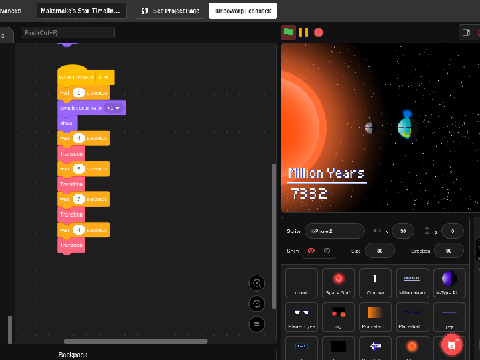Select the purple planet sprite
480x360 pixels.
[449, 283]
